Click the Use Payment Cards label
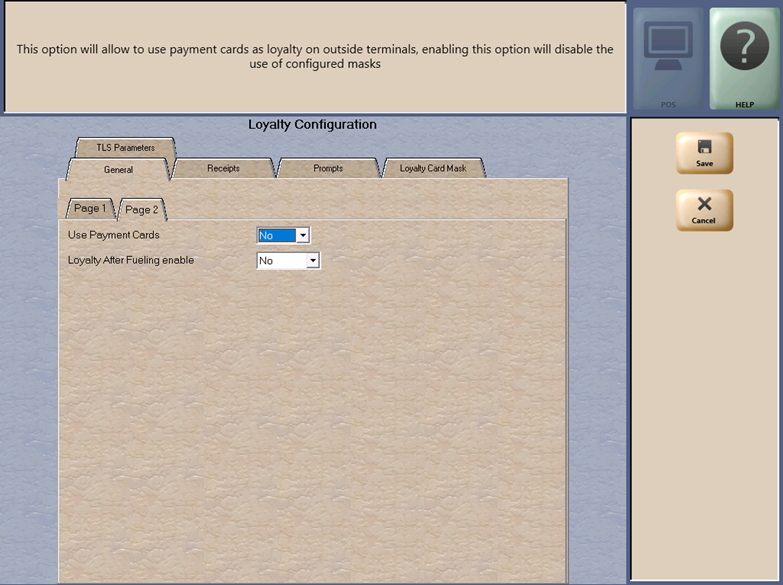This screenshot has height=585, width=783. point(113,235)
